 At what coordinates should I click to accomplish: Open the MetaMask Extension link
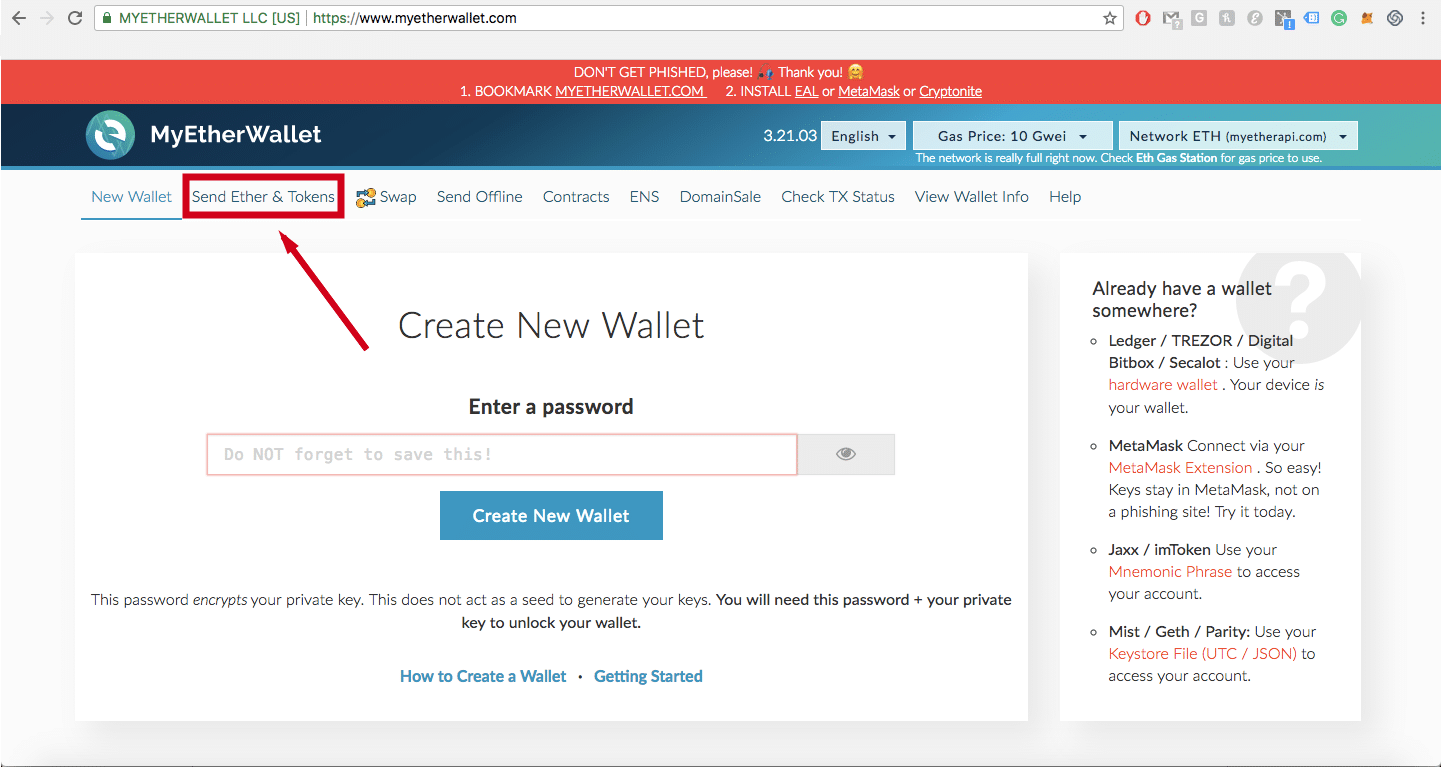coord(1180,468)
